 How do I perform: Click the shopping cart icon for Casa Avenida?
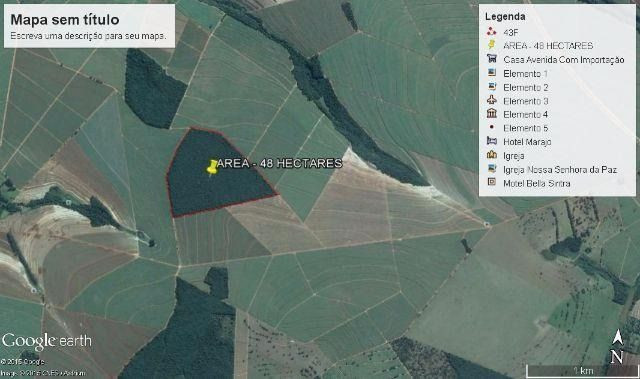click(x=492, y=58)
